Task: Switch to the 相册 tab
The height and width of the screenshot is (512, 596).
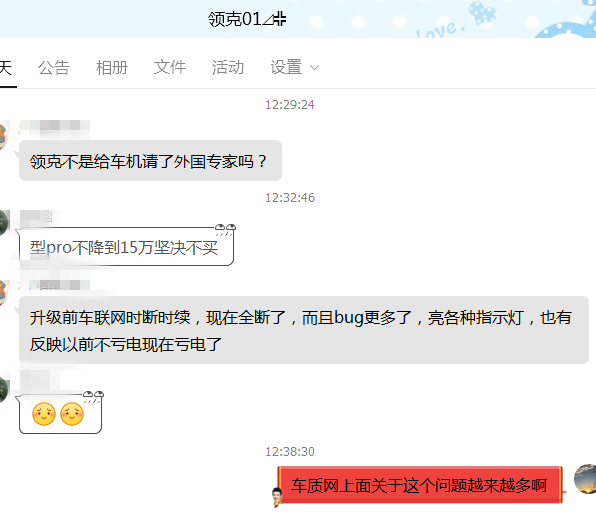Action: 112,68
